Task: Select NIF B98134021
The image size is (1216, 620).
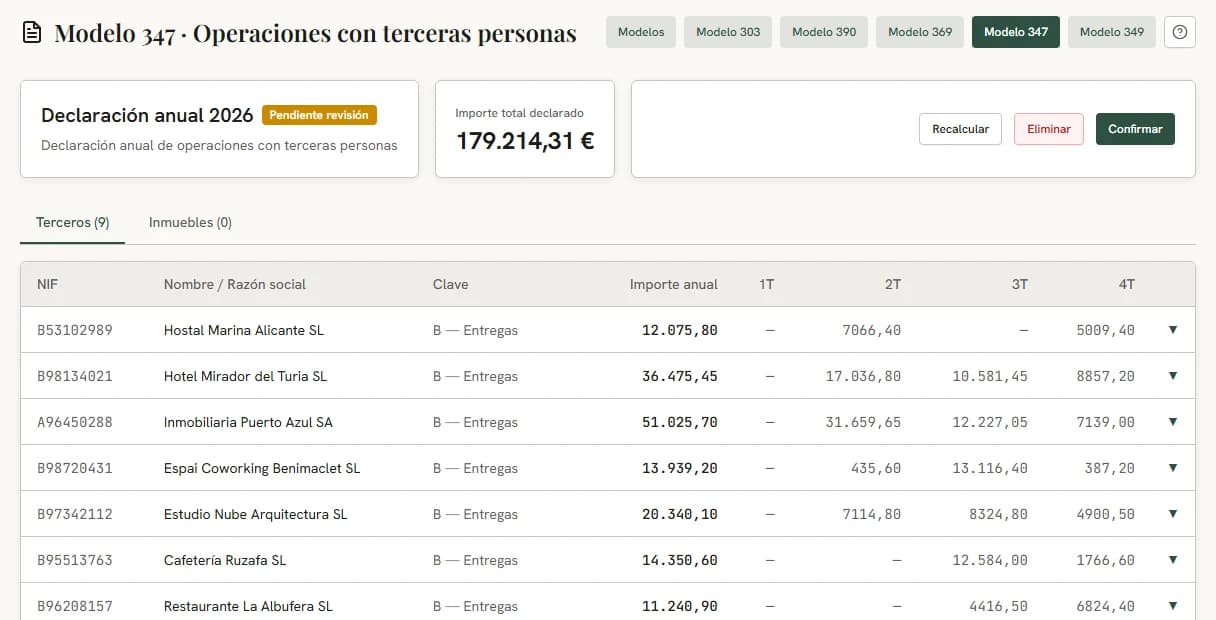Action: (x=75, y=376)
